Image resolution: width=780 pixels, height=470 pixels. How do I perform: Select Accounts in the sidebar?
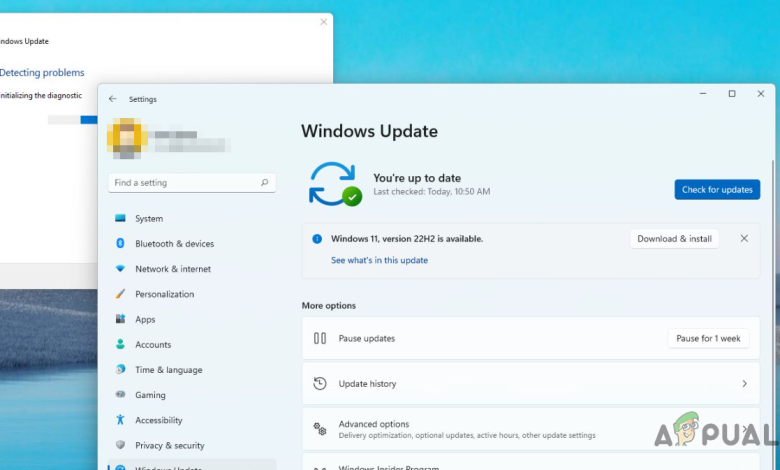[x=192, y=345]
